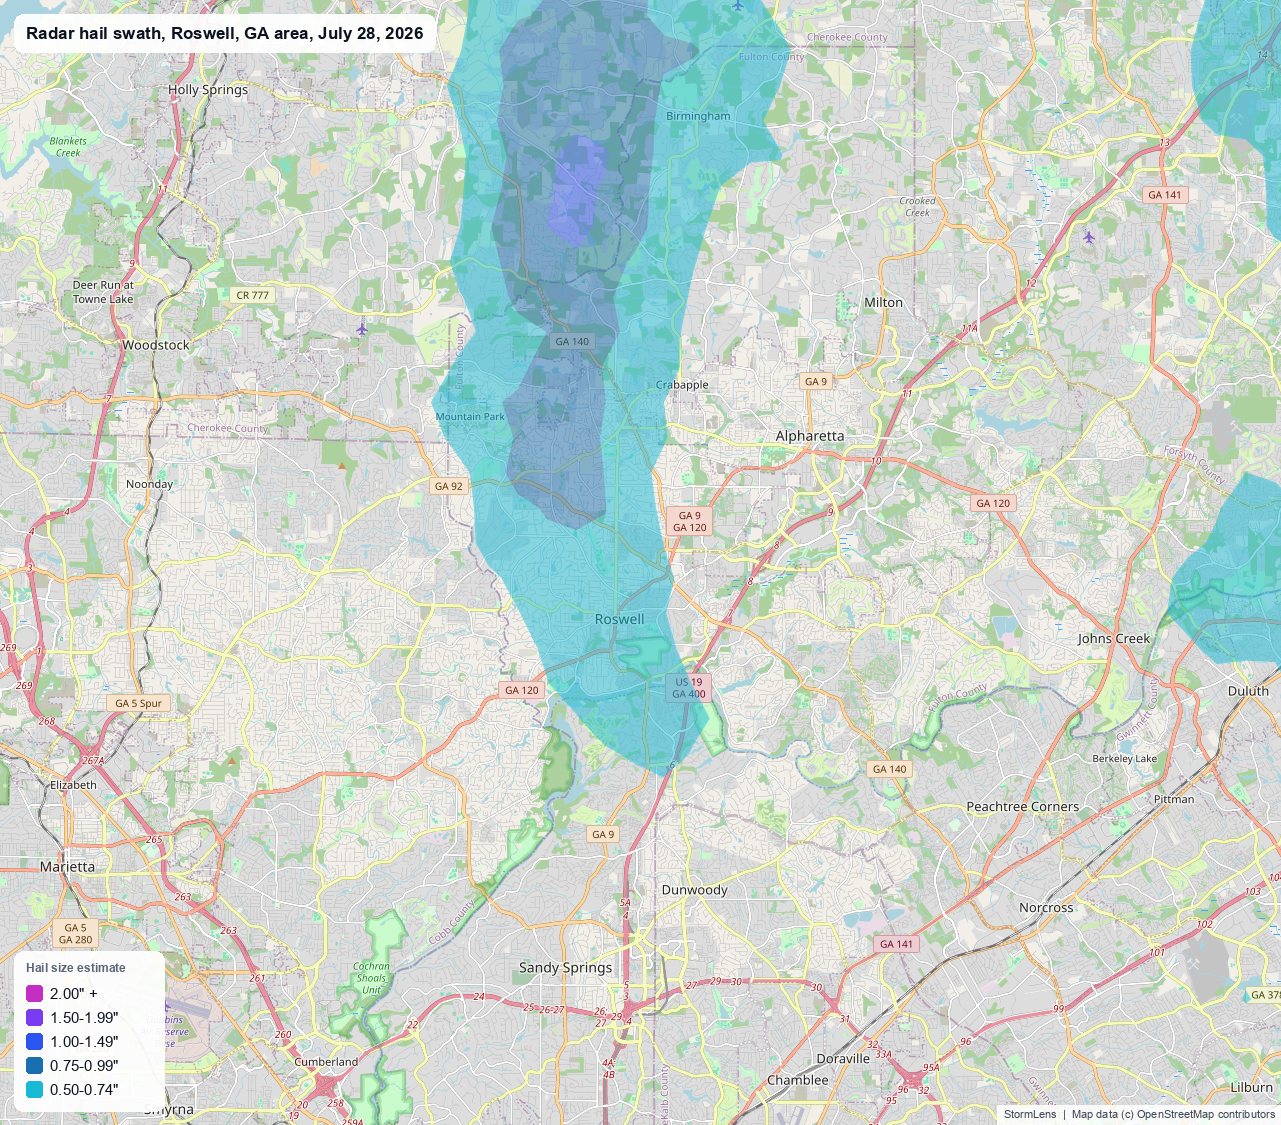The width and height of the screenshot is (1281, 1125).
Task: Select the Deer Run at Towne Lake label
Action: [103, 292]
